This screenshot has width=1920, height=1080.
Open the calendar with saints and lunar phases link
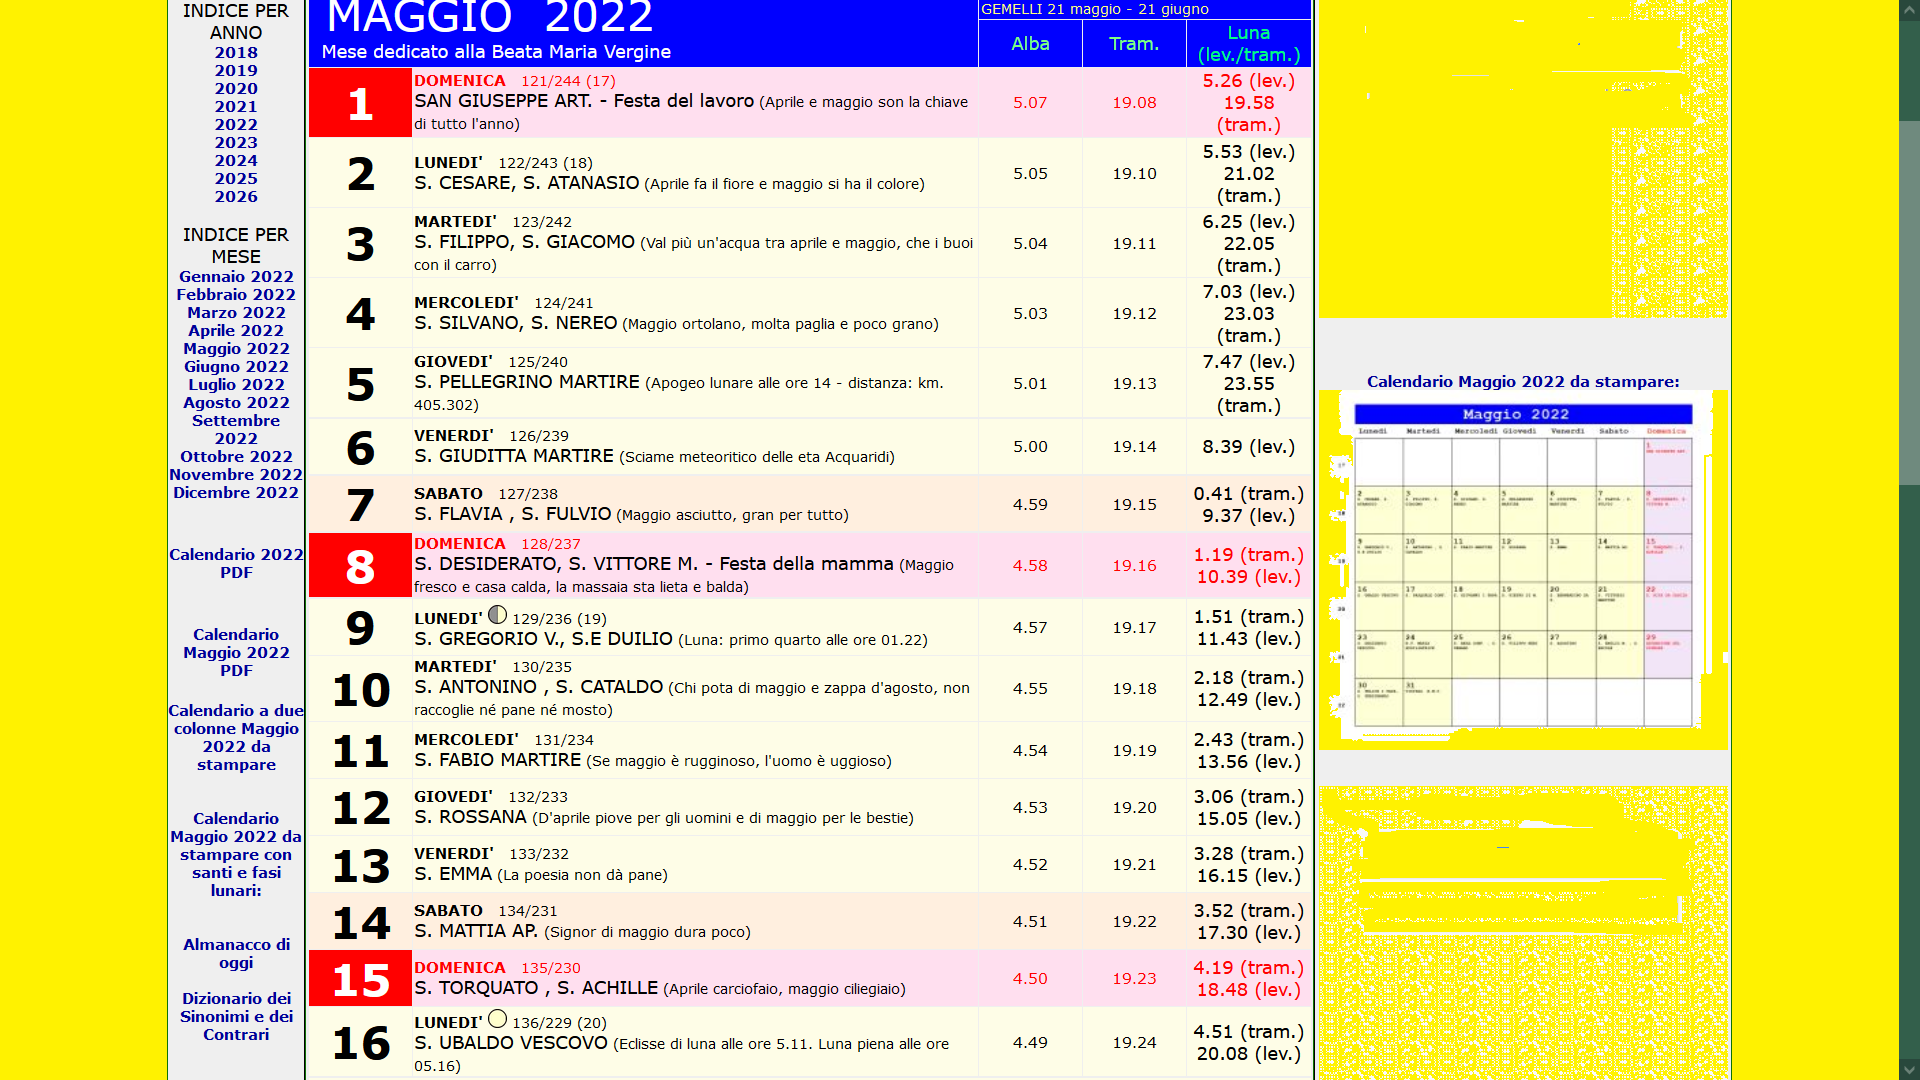pos(236,854)
